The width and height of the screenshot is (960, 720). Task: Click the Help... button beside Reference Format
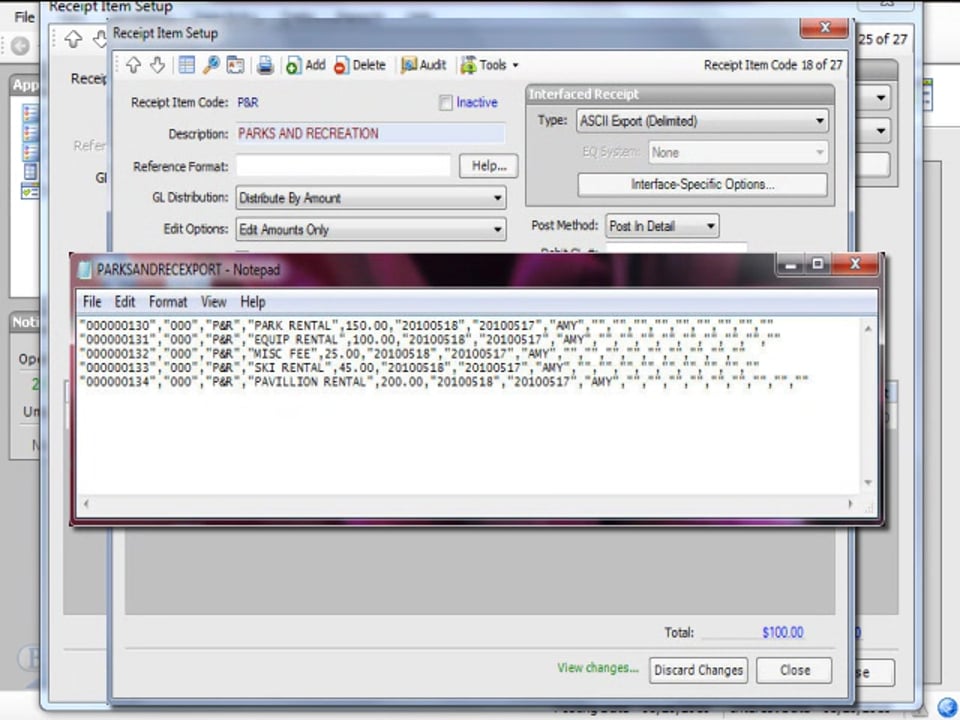pos(489,166)
